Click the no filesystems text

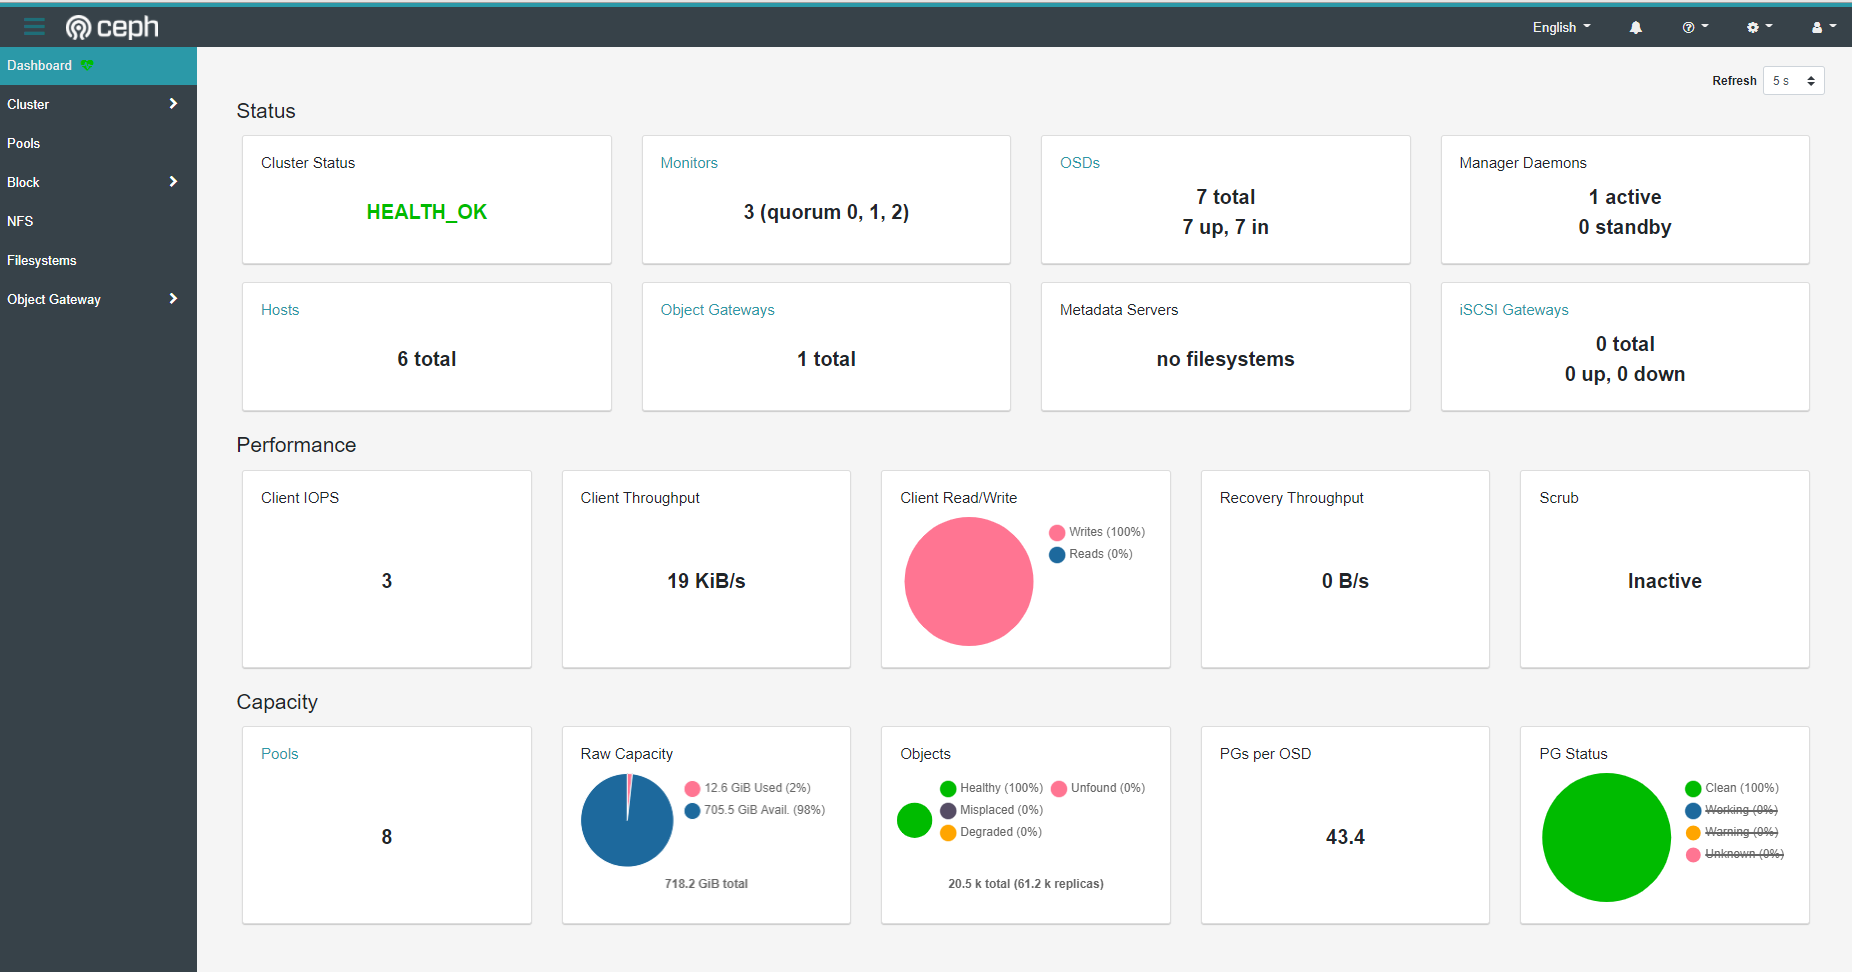[x=1226, y=359]
